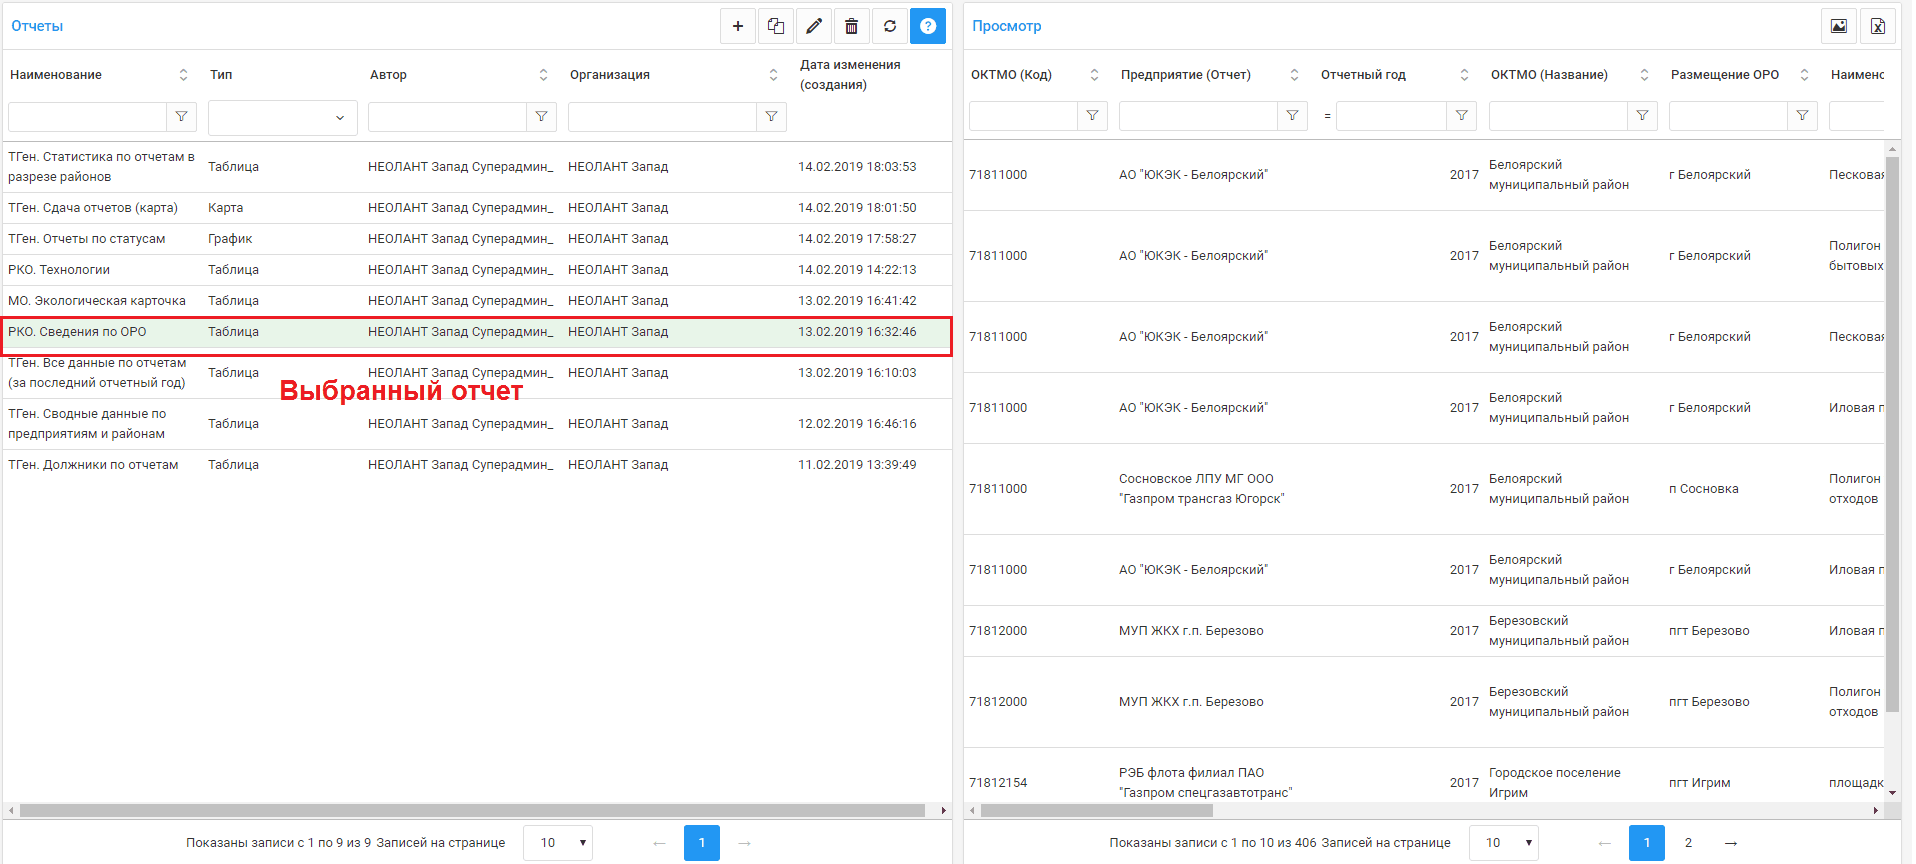Click the copy report icon

776,26
